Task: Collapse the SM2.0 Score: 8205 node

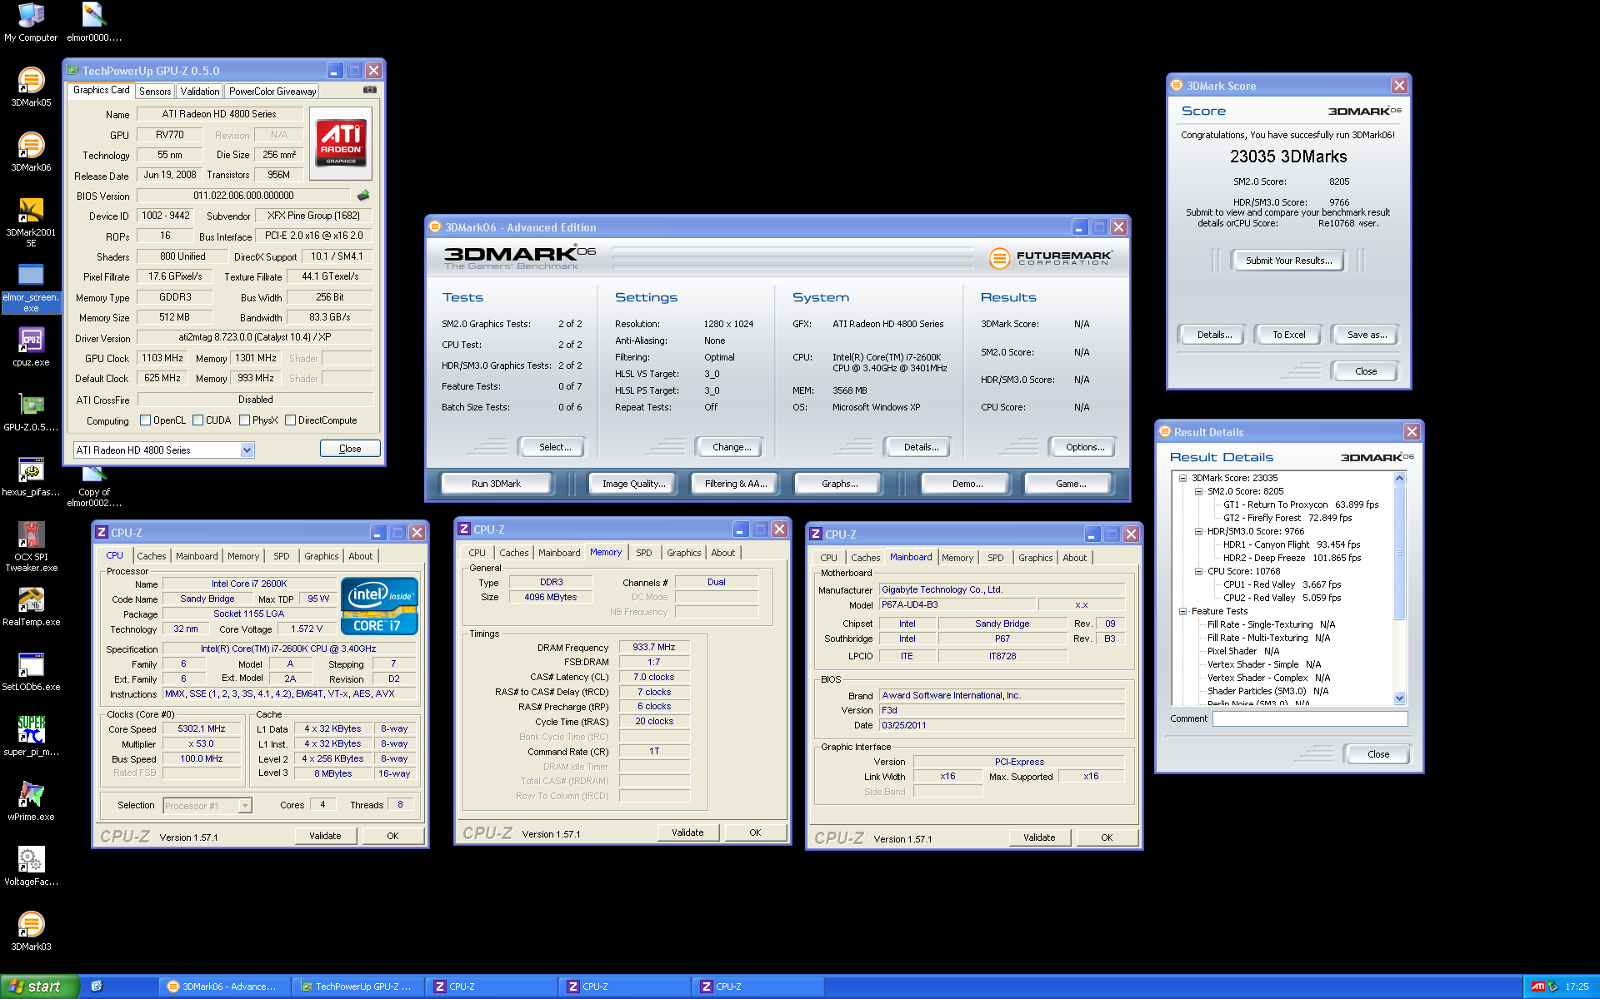Action: [1198, 491]
